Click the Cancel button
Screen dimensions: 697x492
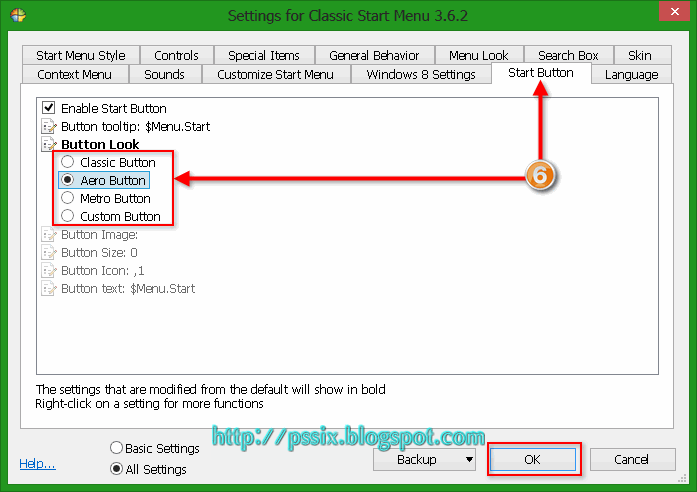point(632,460)
